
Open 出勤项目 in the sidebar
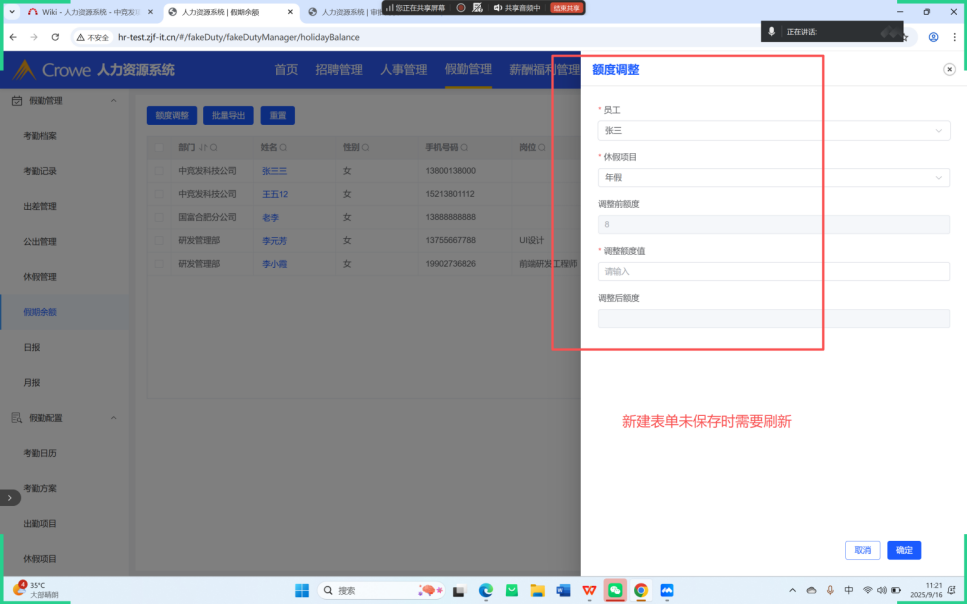[40, 524]
